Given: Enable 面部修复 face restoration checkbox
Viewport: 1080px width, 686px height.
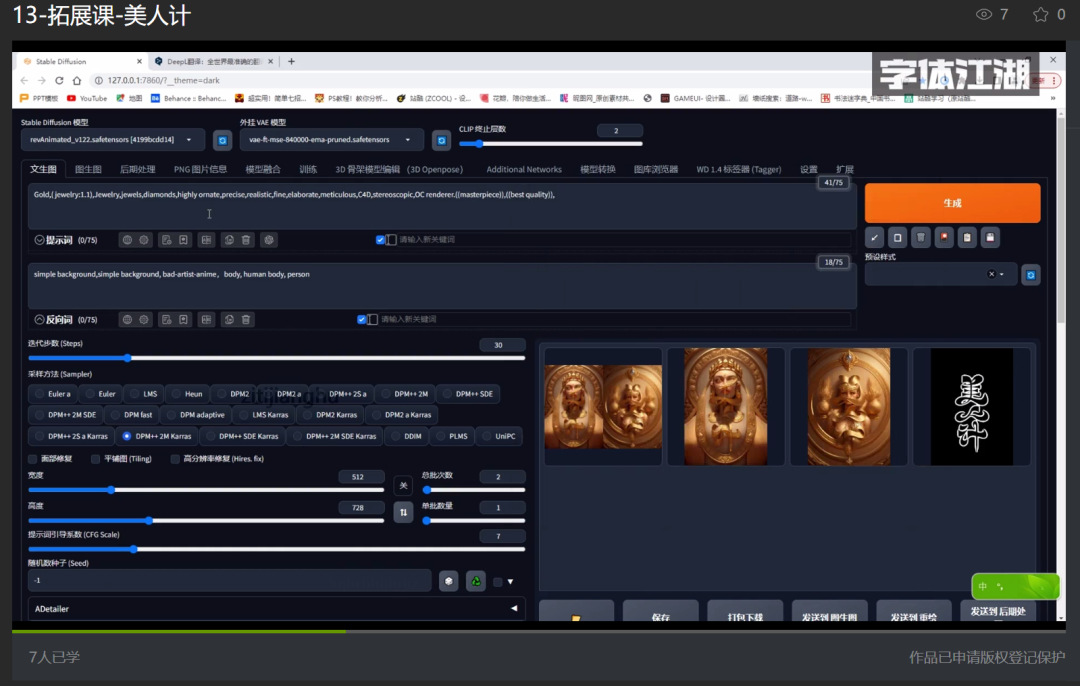Looking at the screenshot, I should coord(32,459).
